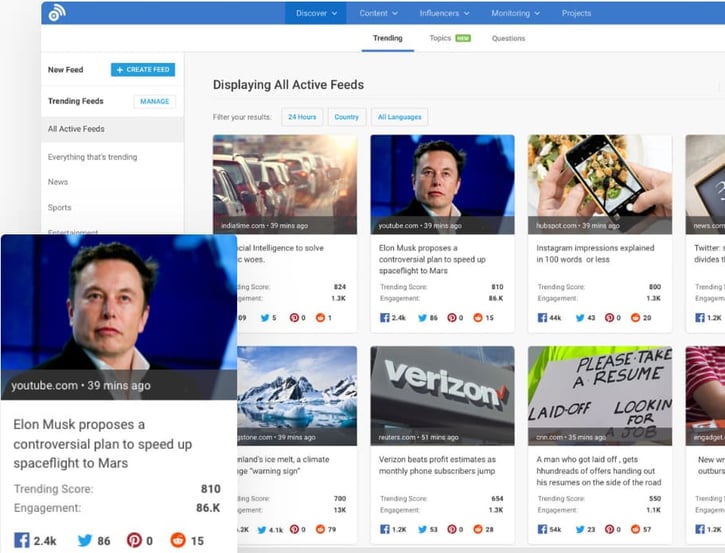Image resolution: width=725 pixels, height=553 pixels.
Task: Open the Verizon sign thumbnail
Action: pos(442,396)
